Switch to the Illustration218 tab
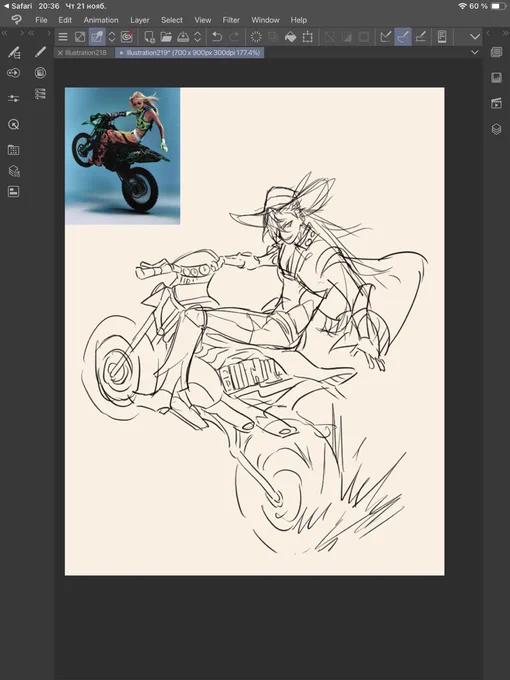 [x=85, y=52]
